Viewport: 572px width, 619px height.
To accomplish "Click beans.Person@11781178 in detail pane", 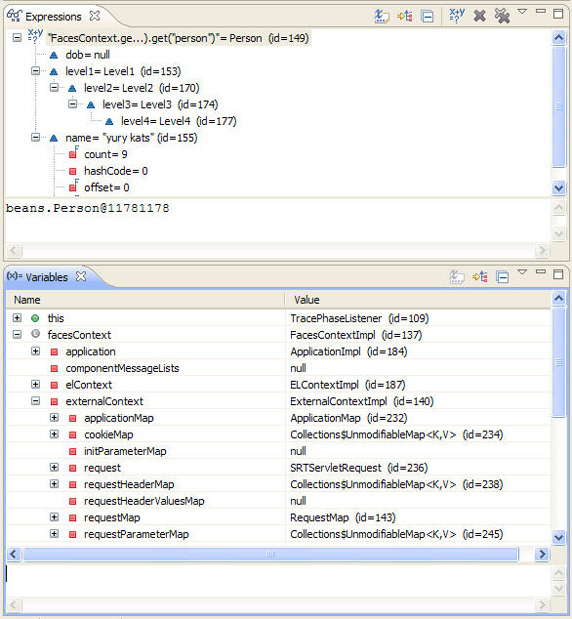I will pyautogui.click(x=88, y=208).
